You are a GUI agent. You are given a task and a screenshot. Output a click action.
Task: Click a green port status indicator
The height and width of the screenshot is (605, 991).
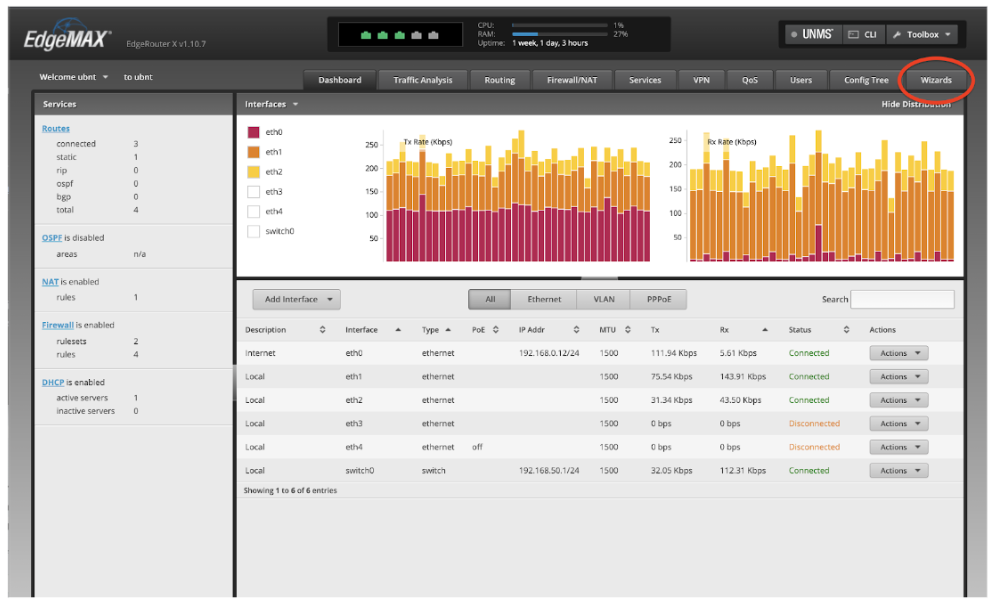tap(368, 33)
